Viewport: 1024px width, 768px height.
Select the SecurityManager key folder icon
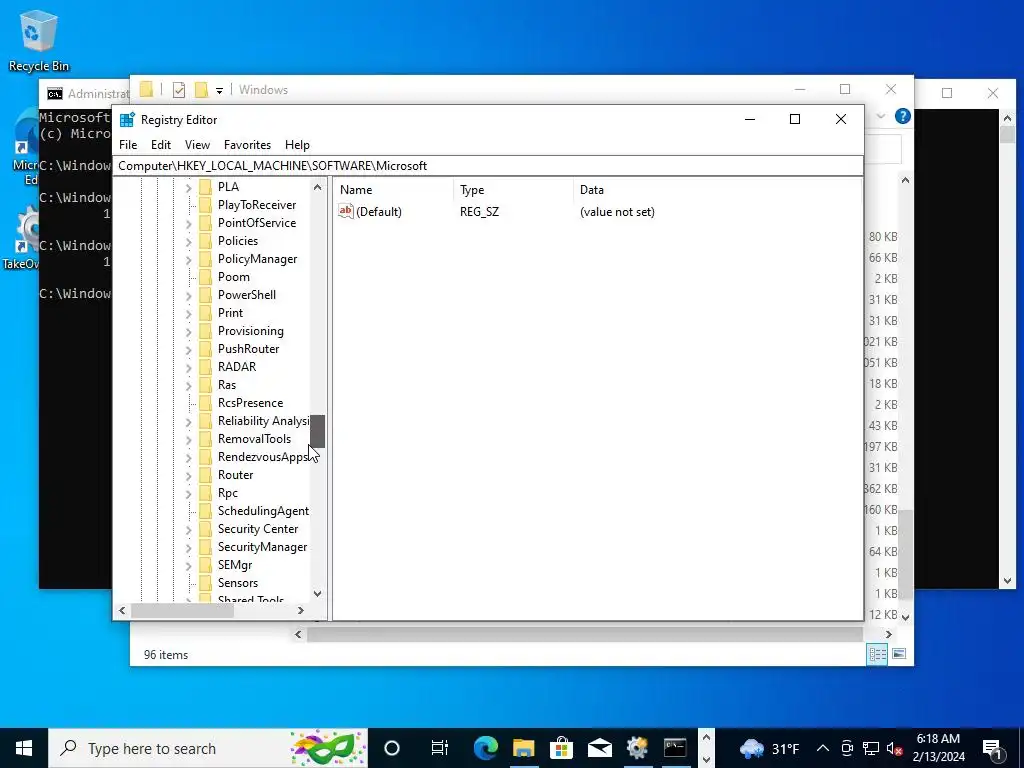coord(206,547)
